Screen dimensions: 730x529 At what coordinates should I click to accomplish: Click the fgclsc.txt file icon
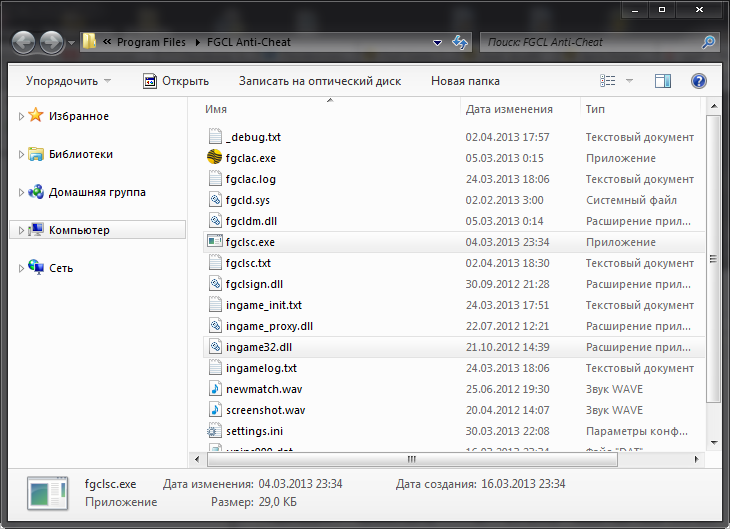215,262
